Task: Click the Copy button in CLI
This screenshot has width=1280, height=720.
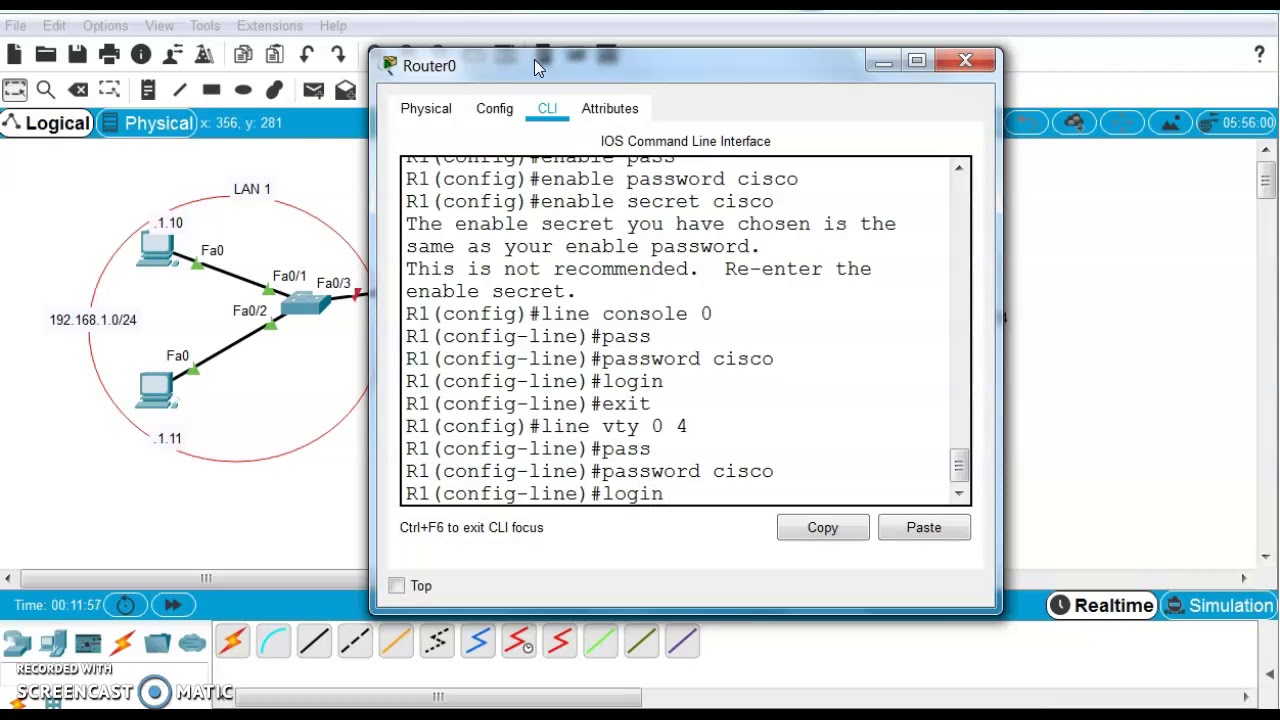Action: pos(823,528)
